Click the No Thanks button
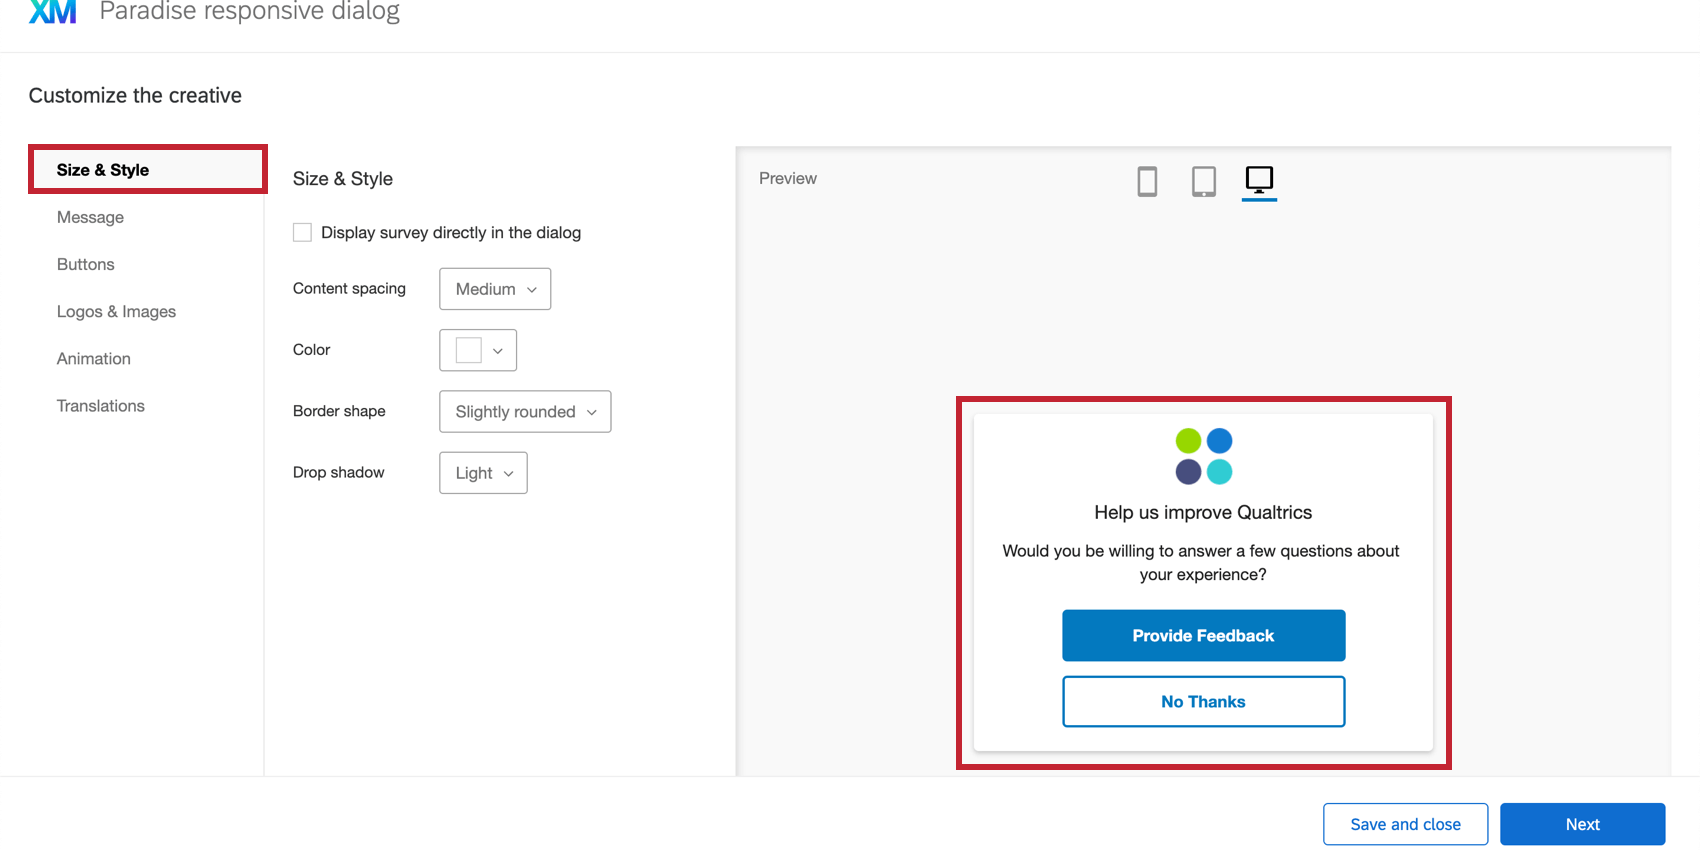The image size is (1700, 850). [x=1204, y=701]
